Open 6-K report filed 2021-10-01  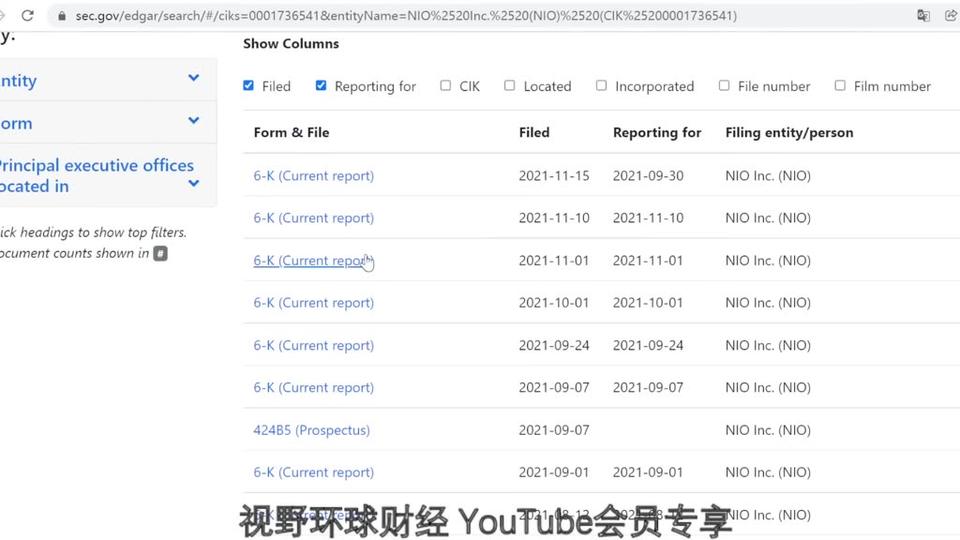click(x=313, y=303)
